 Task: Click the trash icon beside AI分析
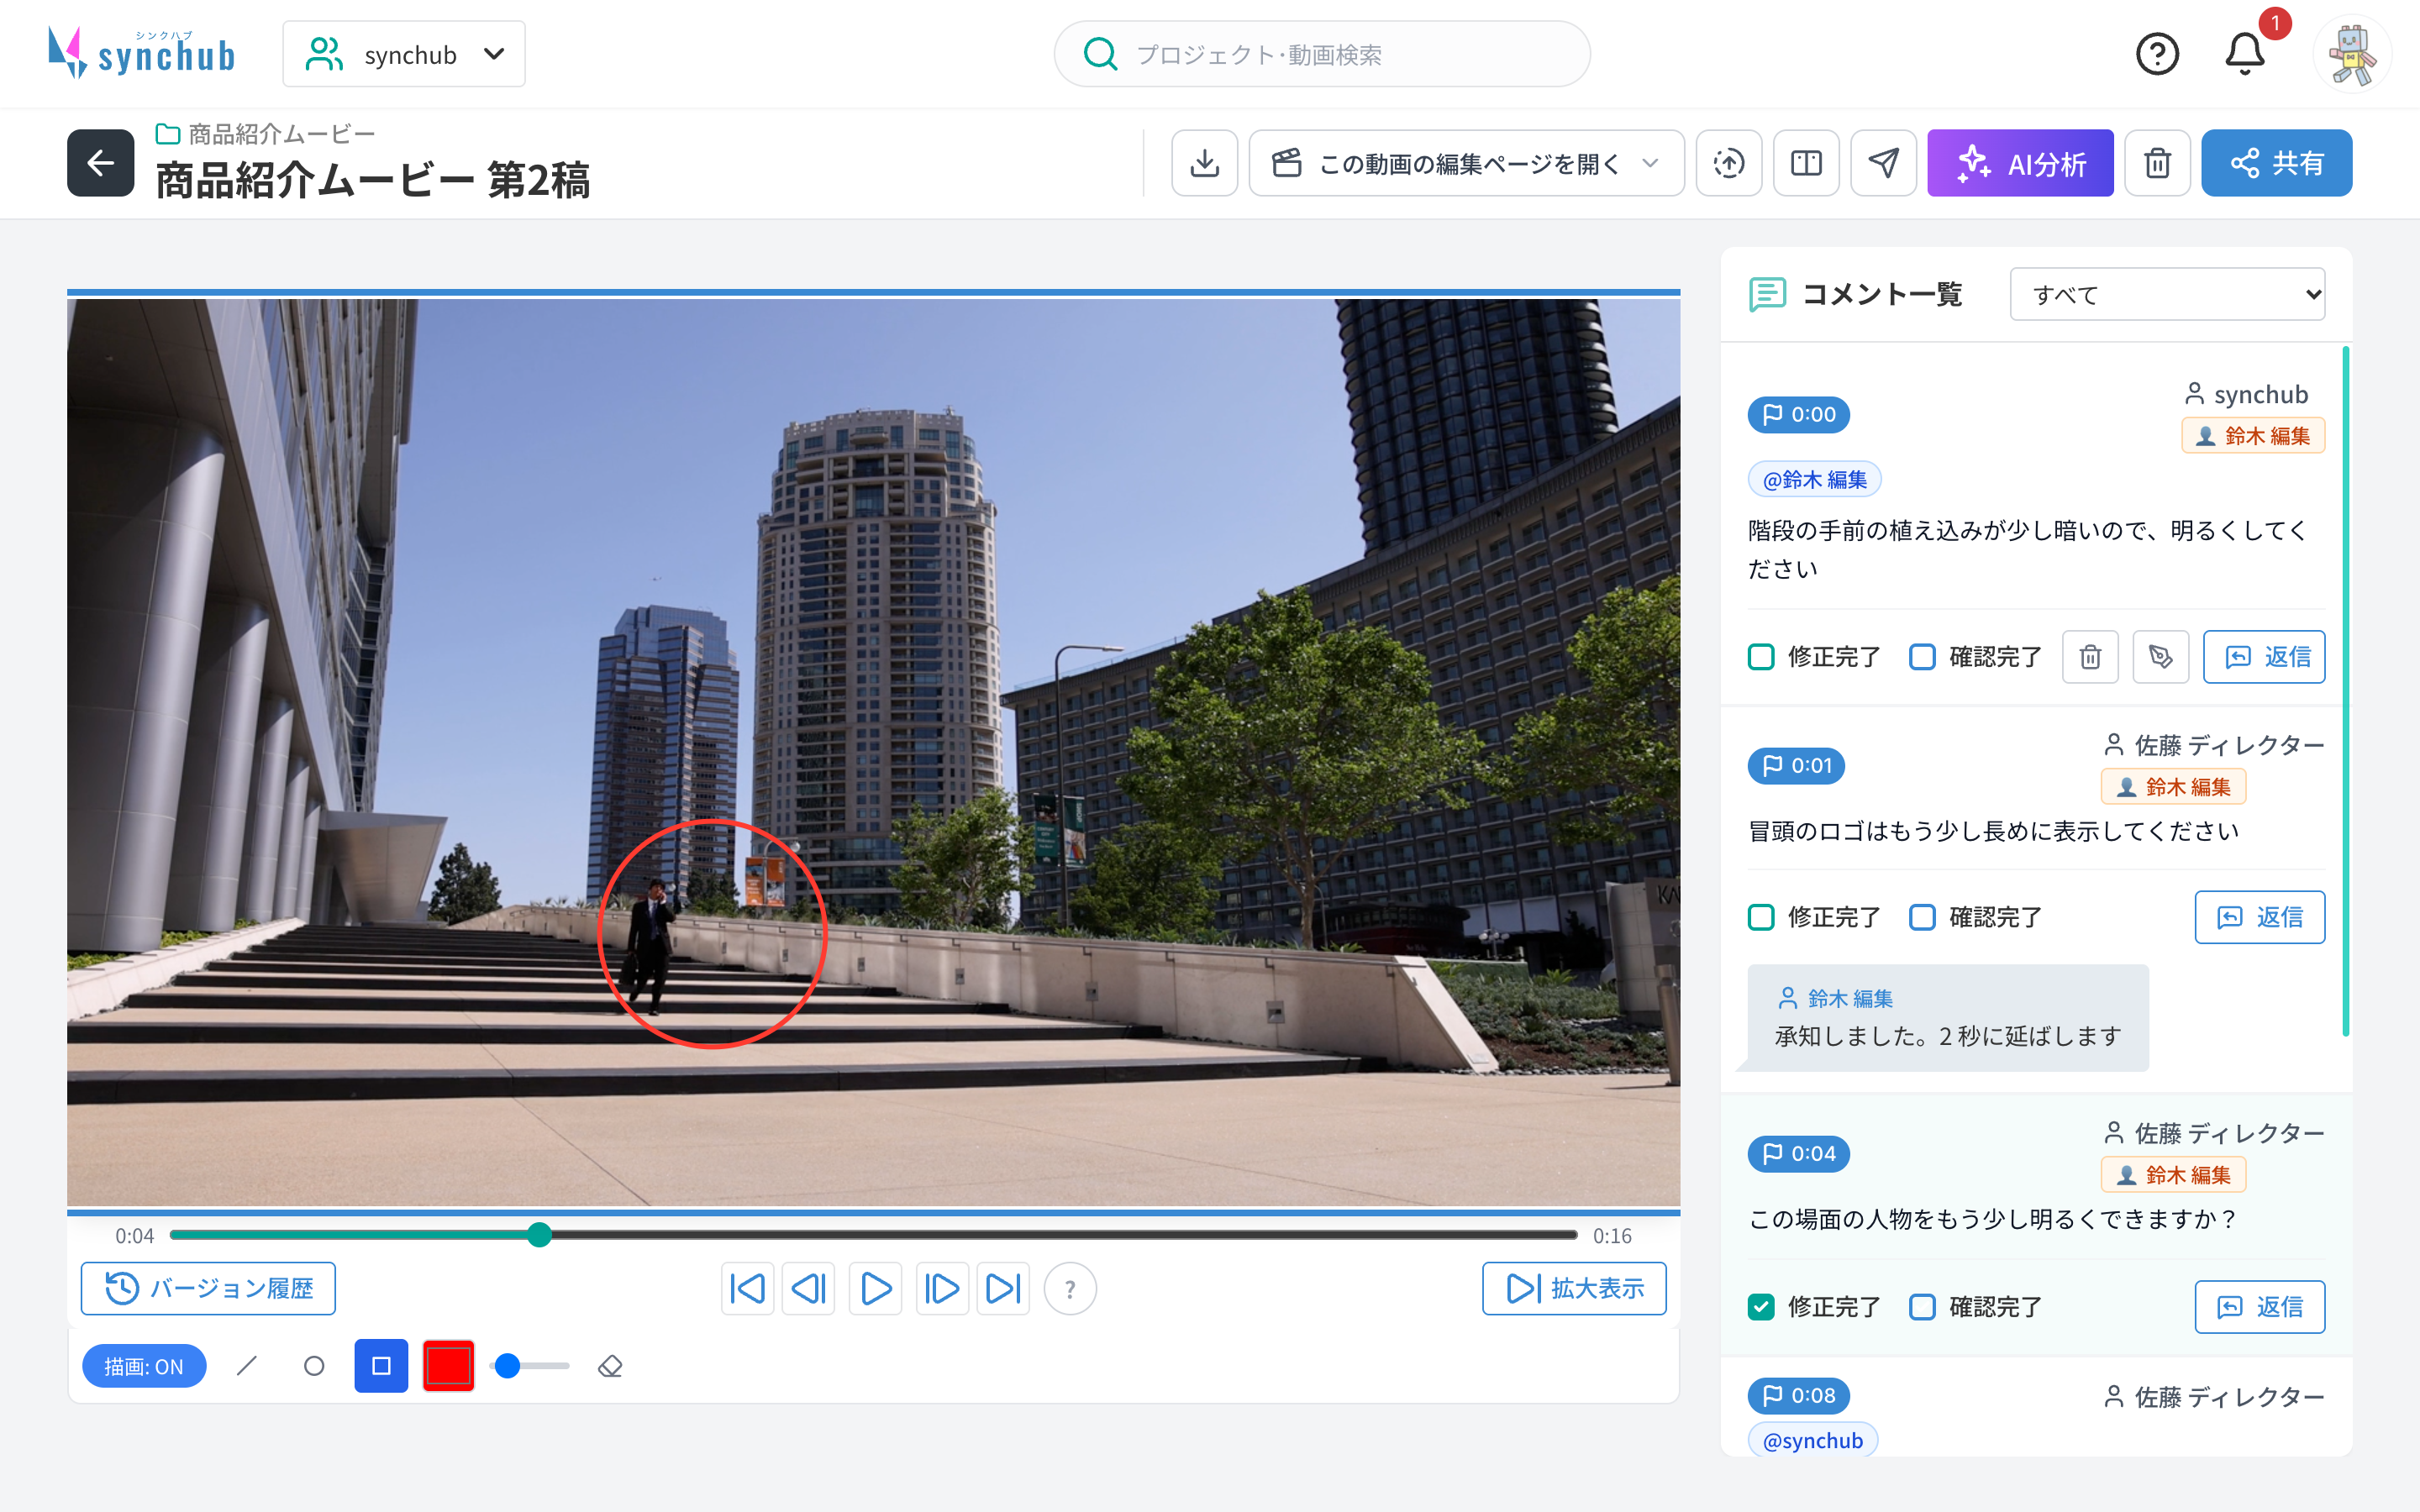[x=2157, y=163]
